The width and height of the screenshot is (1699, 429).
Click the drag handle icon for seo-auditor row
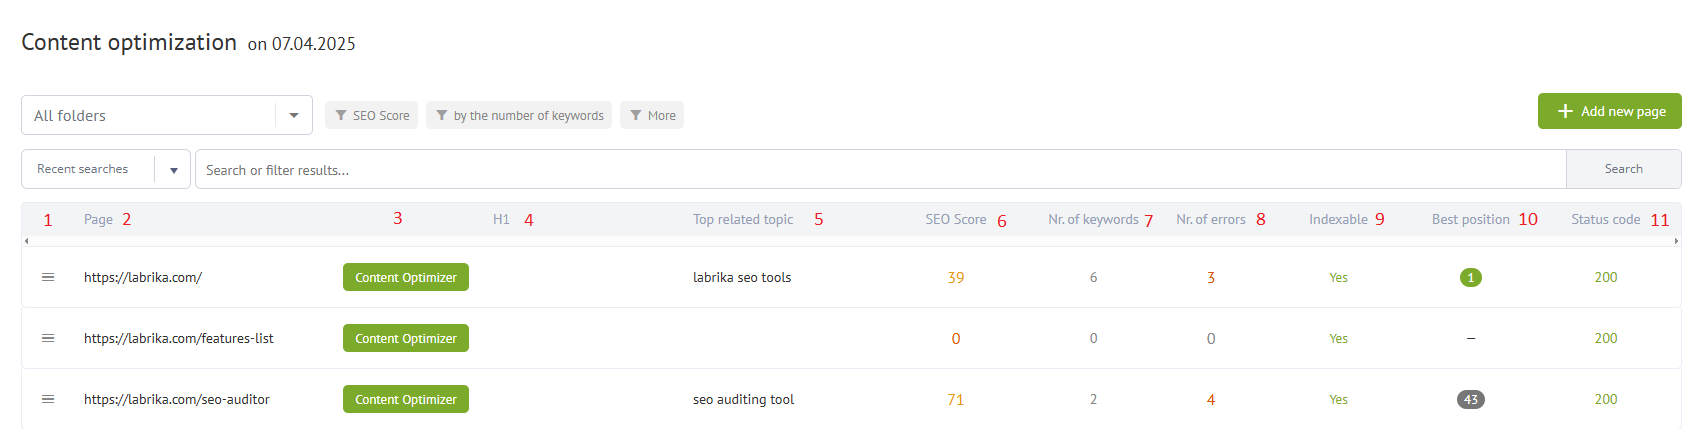[x=48, y=399]
